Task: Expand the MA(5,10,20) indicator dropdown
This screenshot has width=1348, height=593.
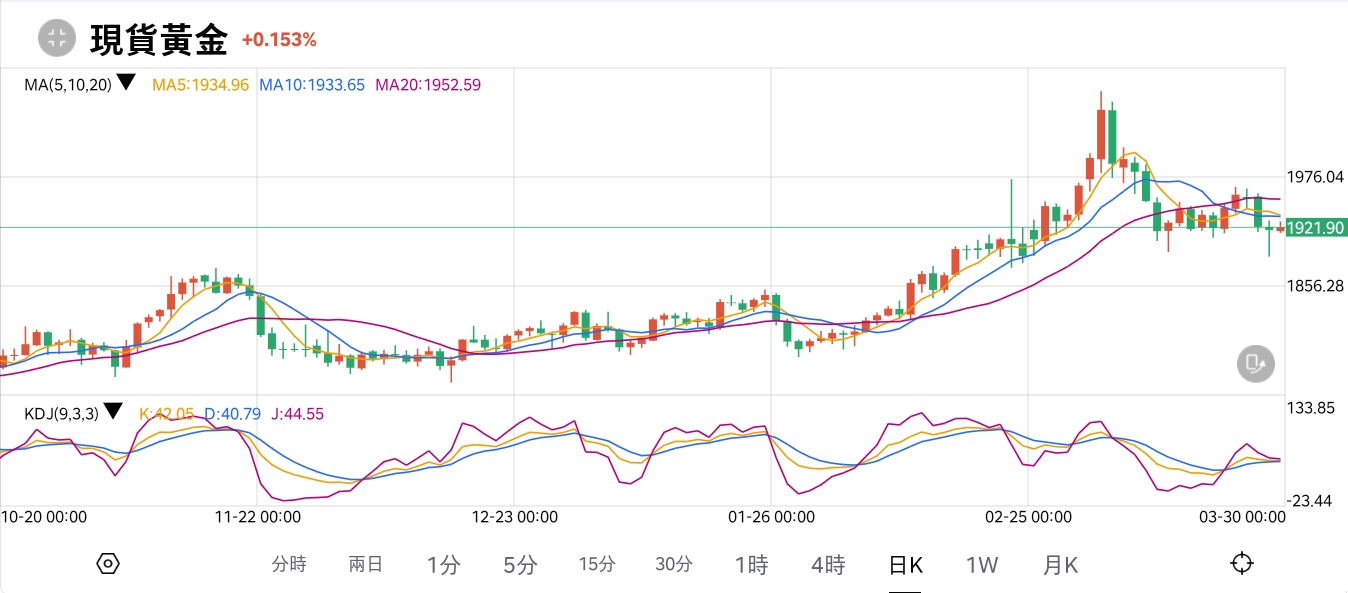Action: click(126, 84)
